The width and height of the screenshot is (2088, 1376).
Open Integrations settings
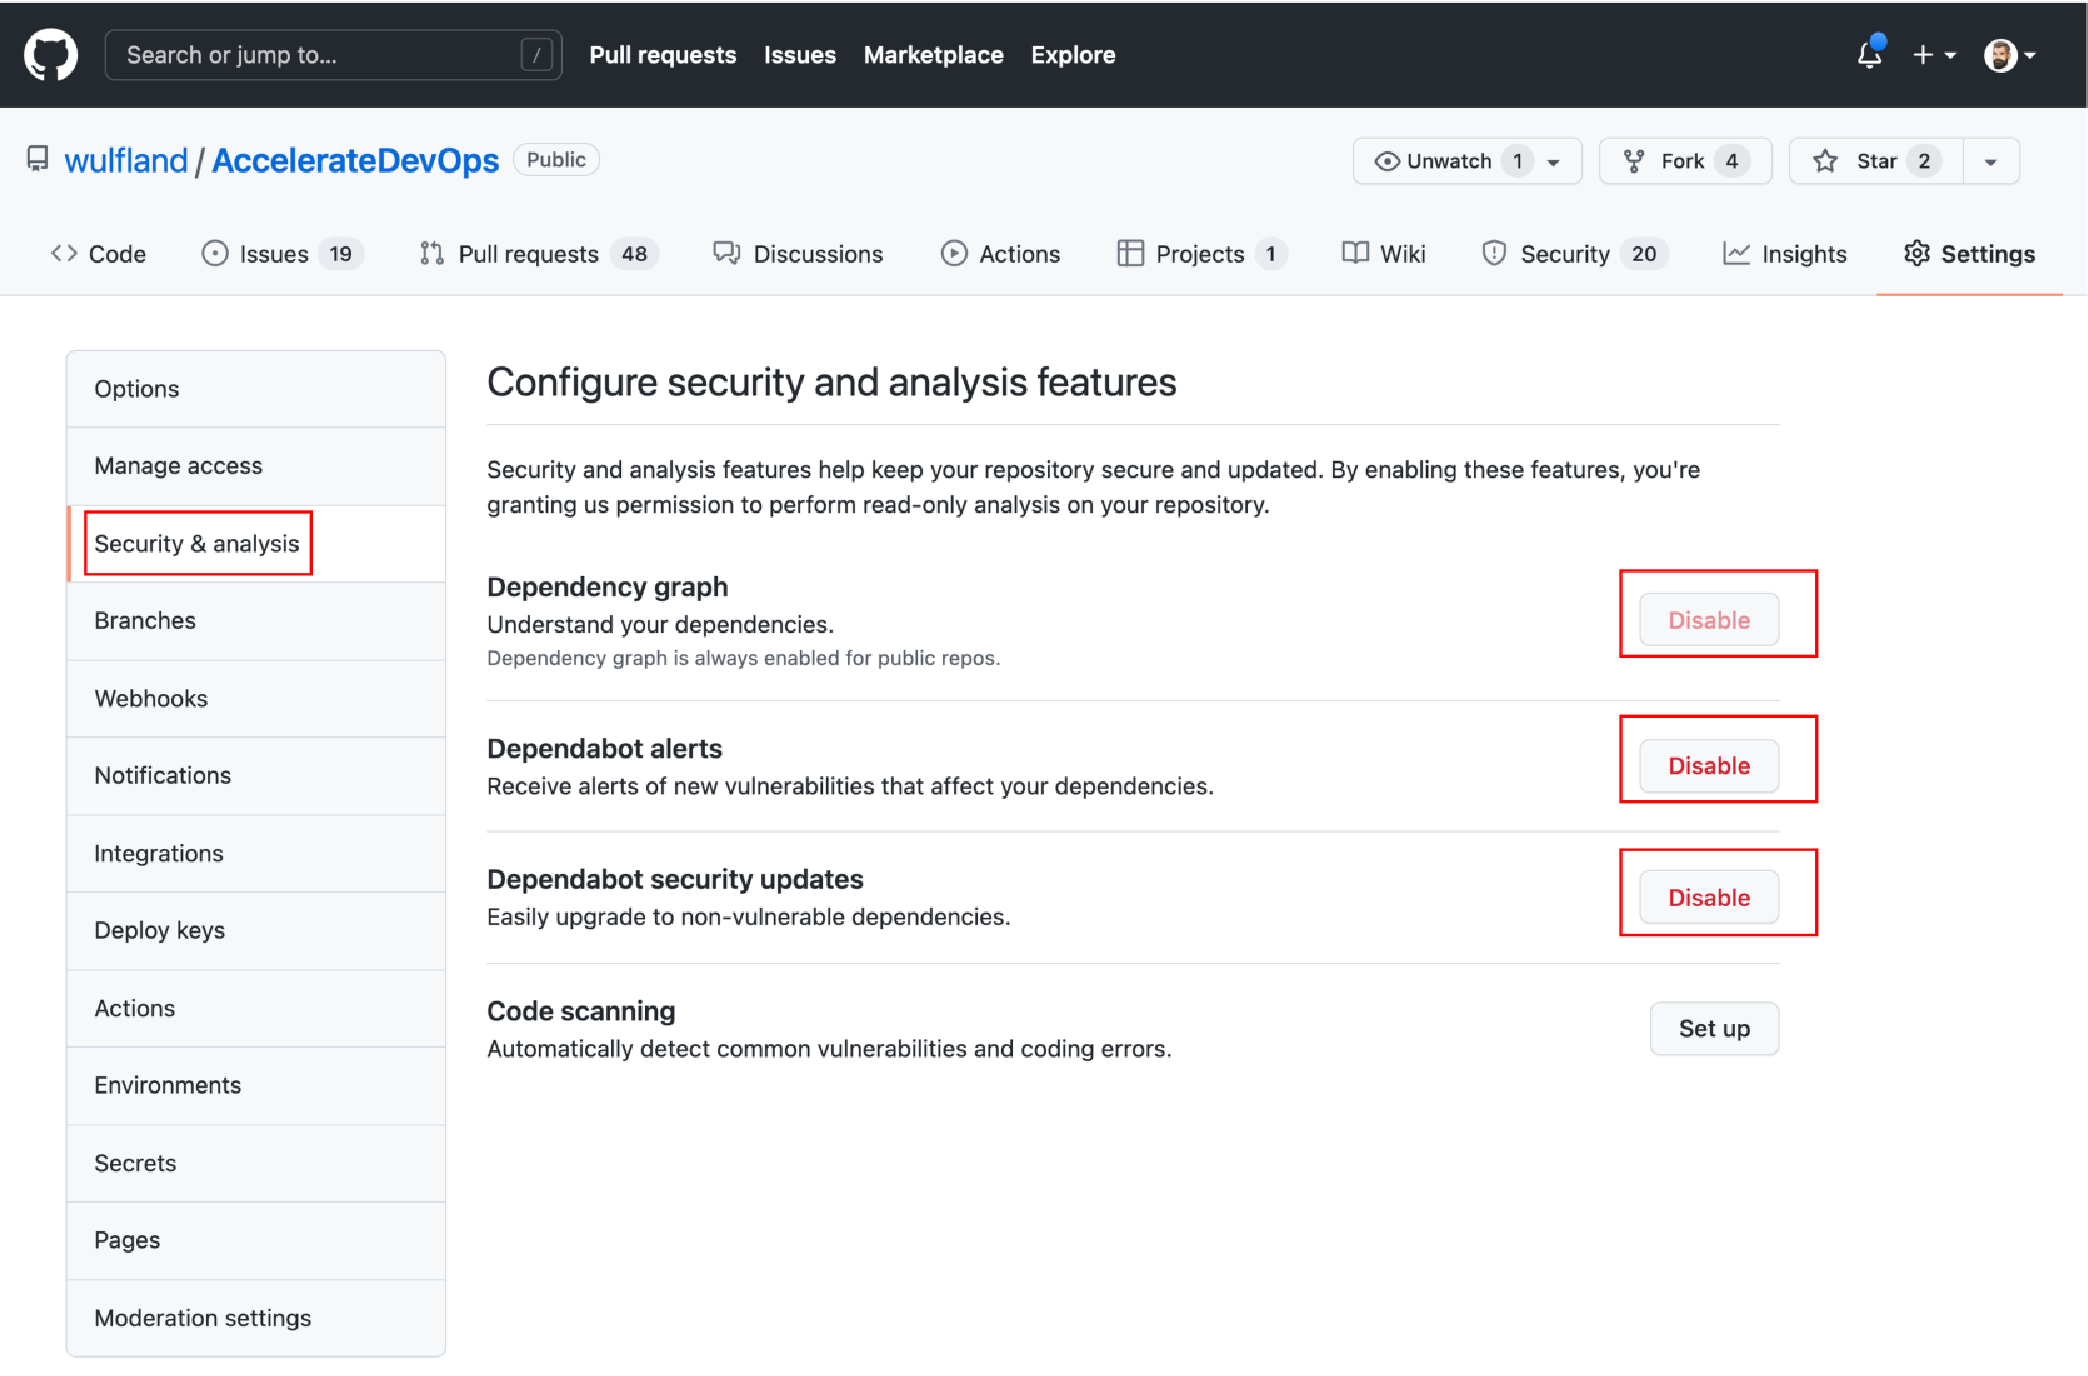[256, 853]
